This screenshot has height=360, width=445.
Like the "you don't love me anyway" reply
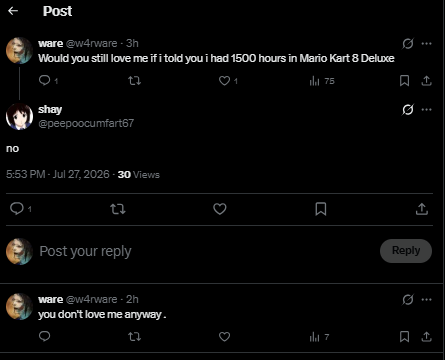click(x=224, y=337)
